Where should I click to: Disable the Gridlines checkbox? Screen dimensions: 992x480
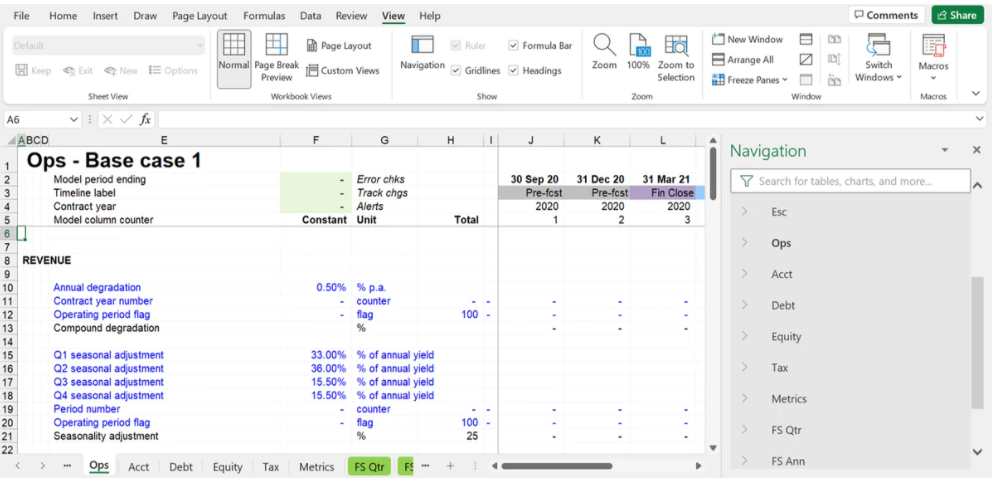[456, 71]
